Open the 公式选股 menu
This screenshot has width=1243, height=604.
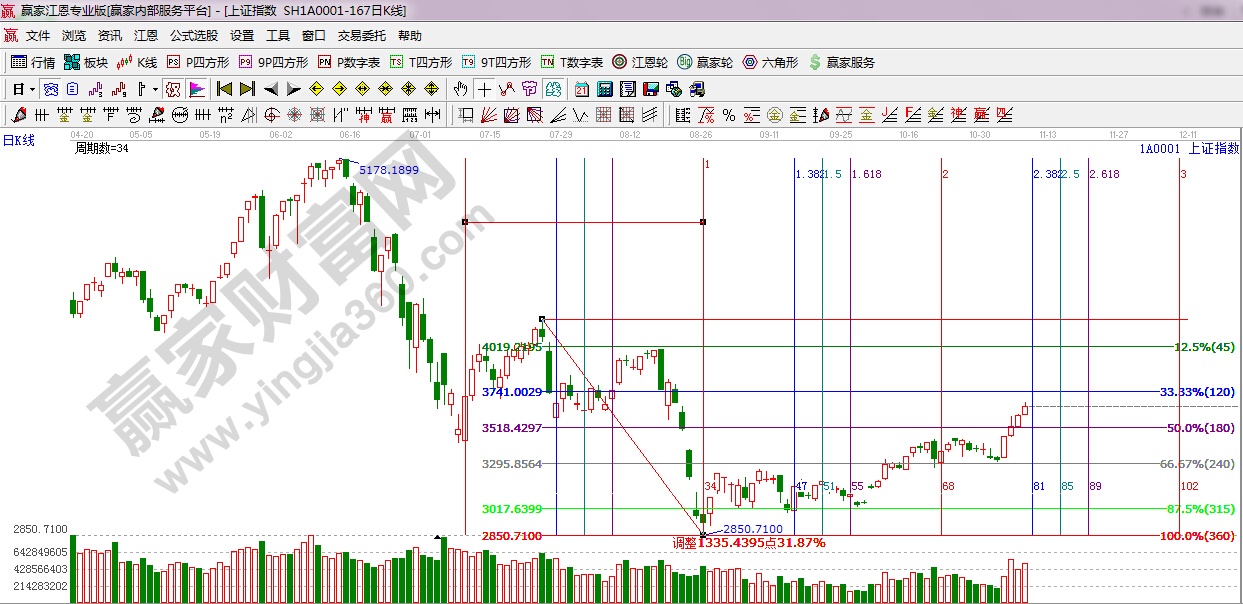pyautogui.click(x=193, y=36)
